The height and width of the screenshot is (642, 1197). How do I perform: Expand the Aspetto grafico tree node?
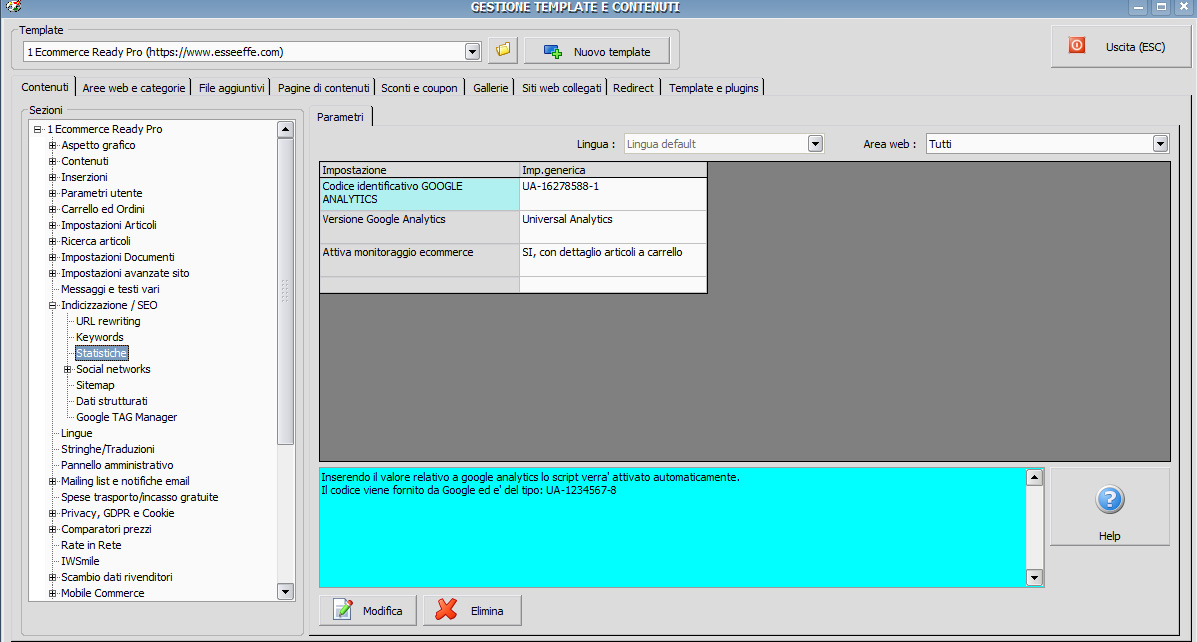coord(53,145)
